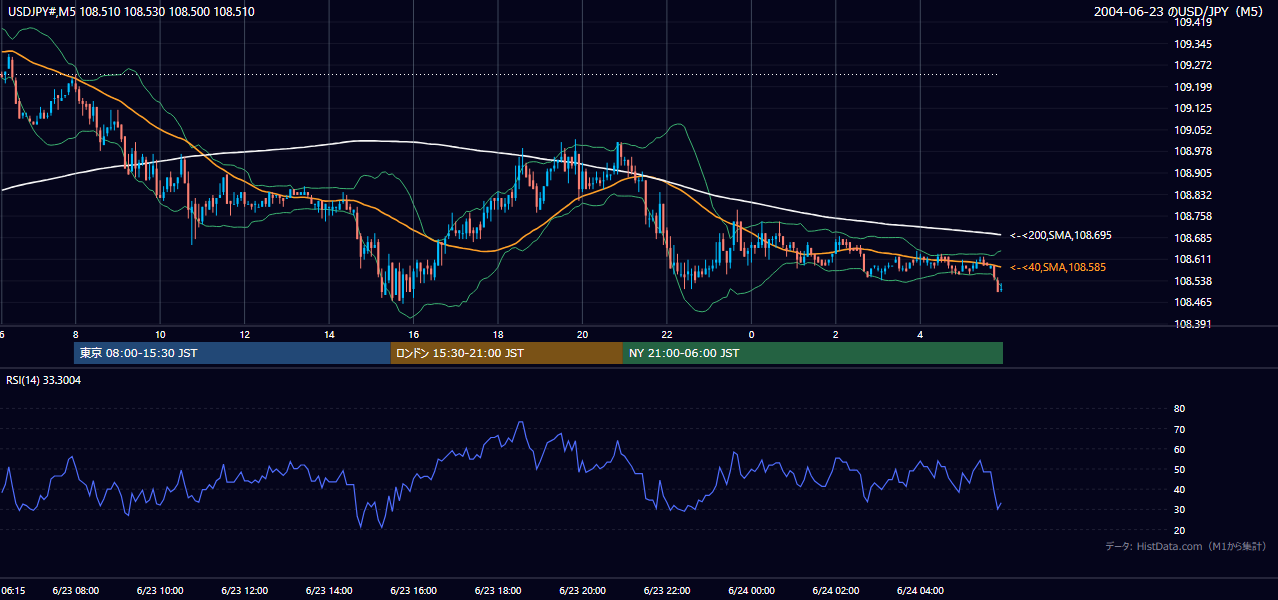The height and width of the screenshot is (600, 1278).
Task: Select the 200 SMA label 108.695
Action: pyautogui.click(x=1061, y=236)
